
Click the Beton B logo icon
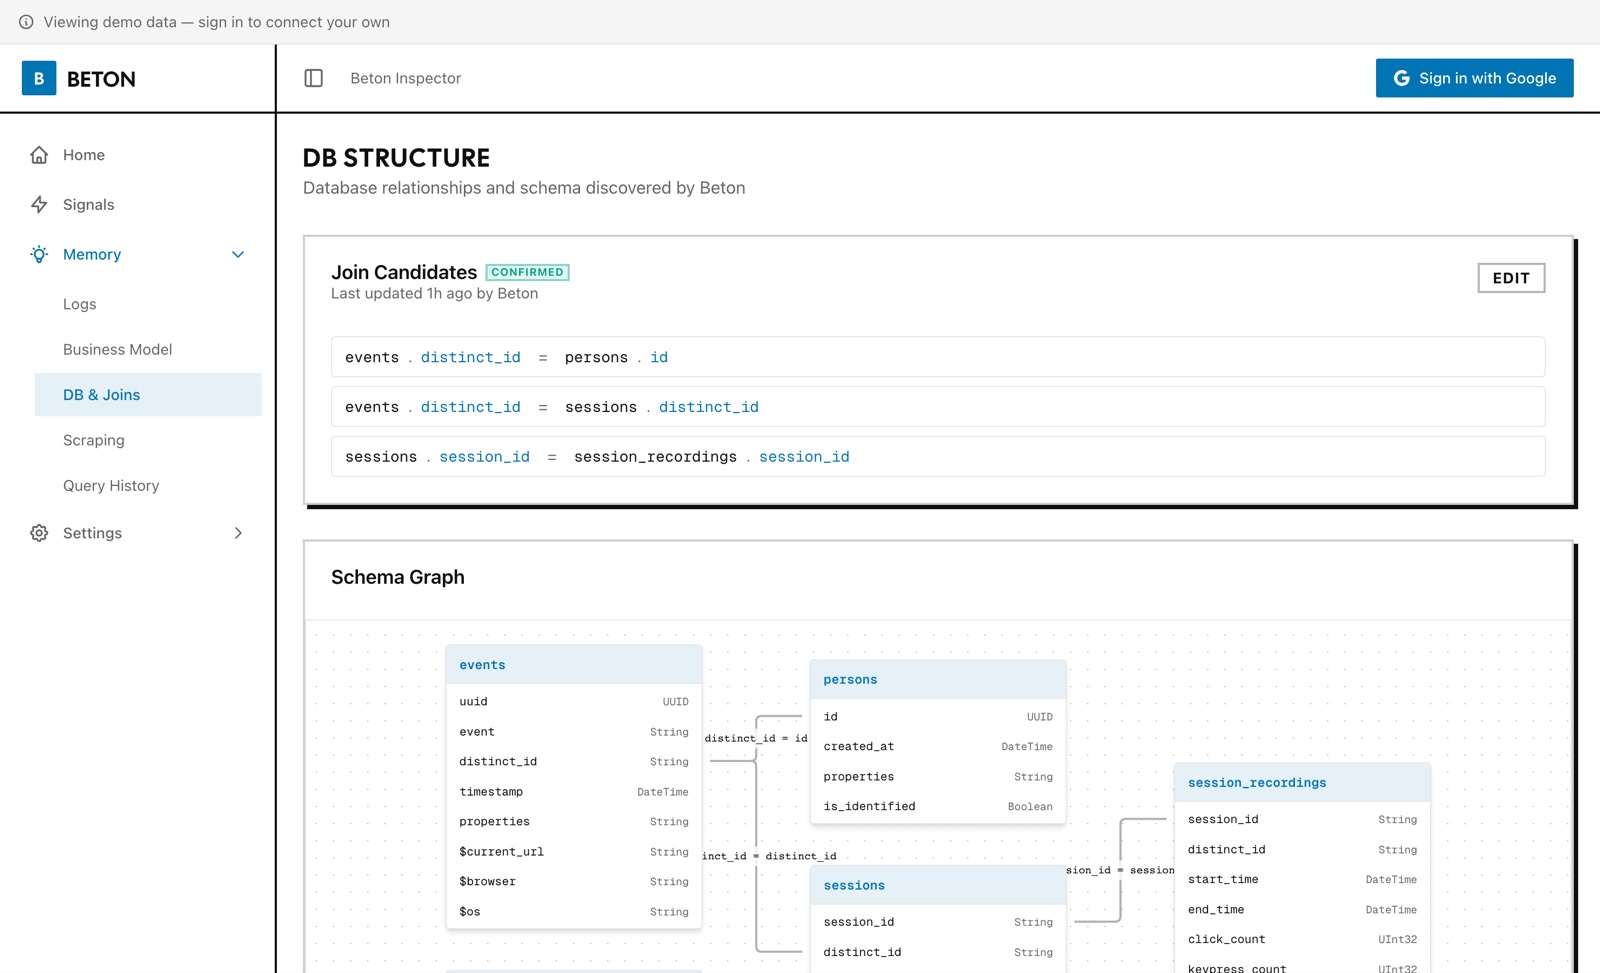point(39,78)
